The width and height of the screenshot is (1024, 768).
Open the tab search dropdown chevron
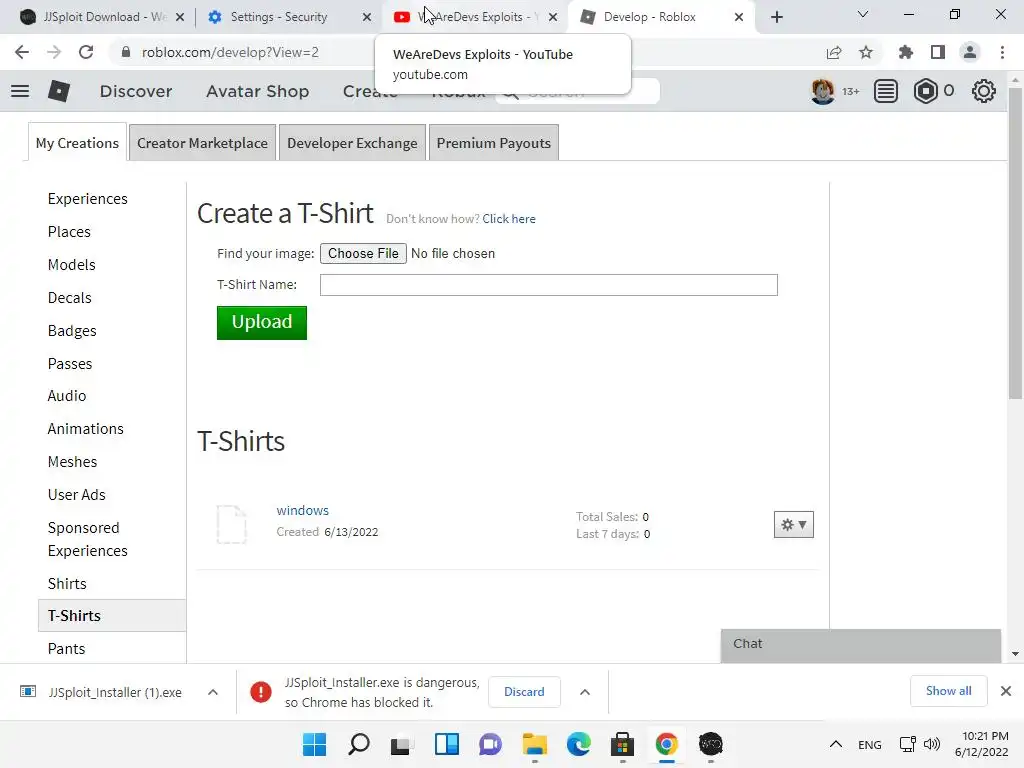(x=863, y=14)
